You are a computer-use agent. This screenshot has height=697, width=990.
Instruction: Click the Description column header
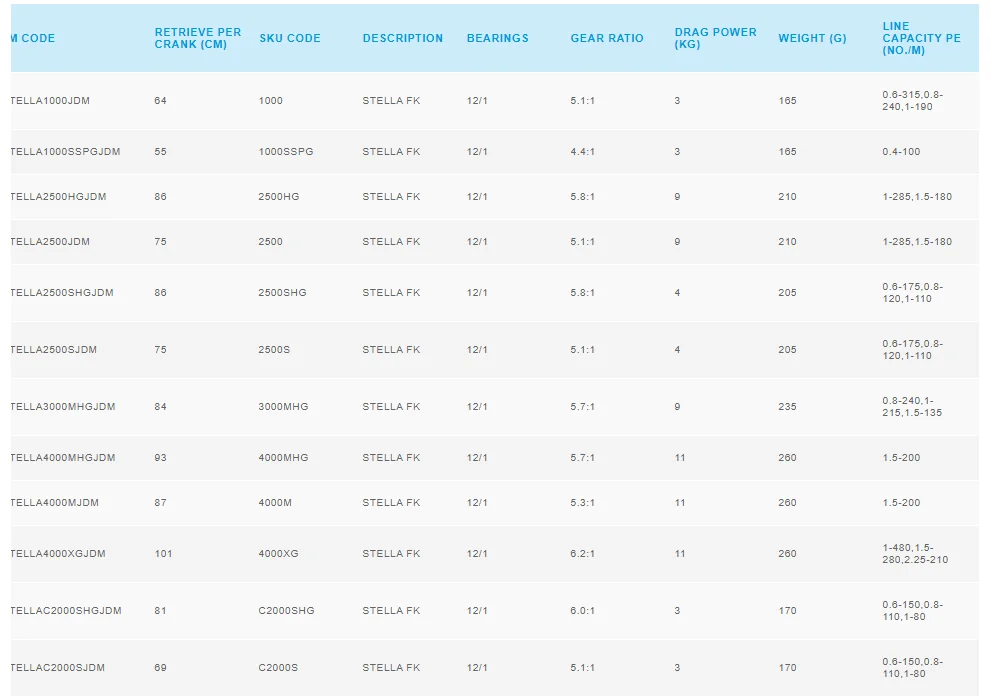[403, 38]
